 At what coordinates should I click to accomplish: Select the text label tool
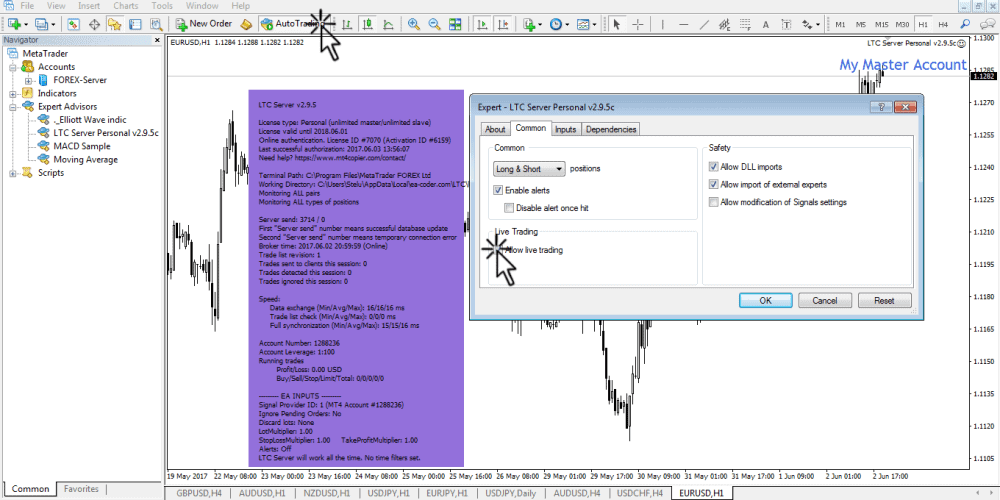click(786, 24)
